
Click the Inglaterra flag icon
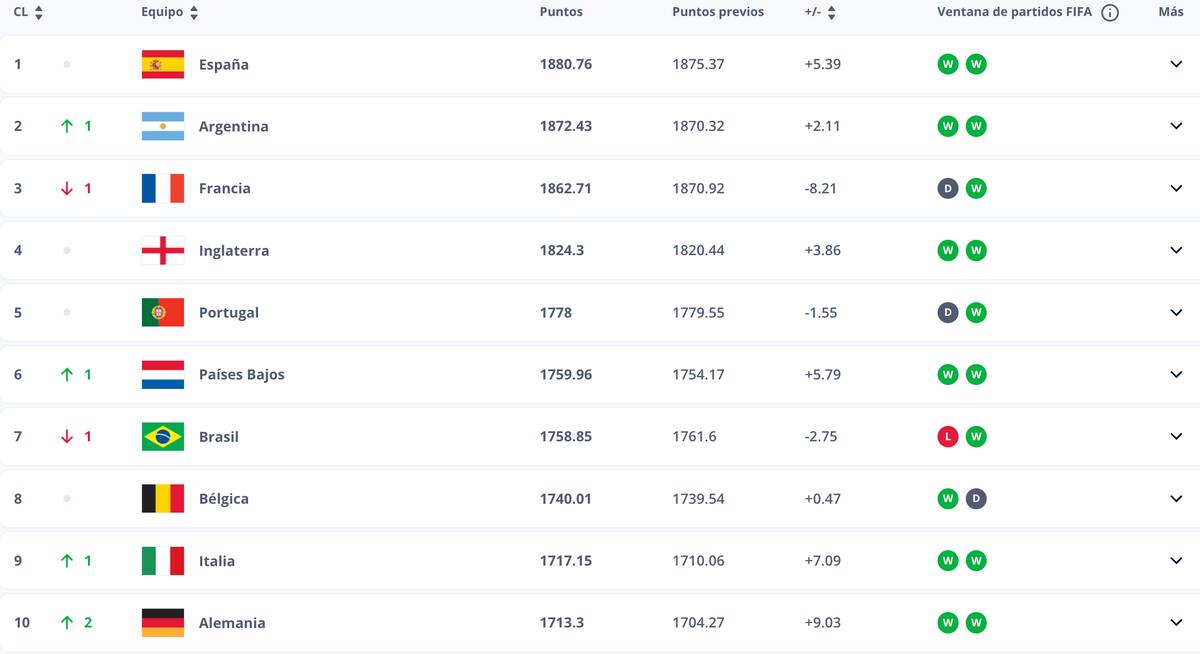[x=162, y=250]
